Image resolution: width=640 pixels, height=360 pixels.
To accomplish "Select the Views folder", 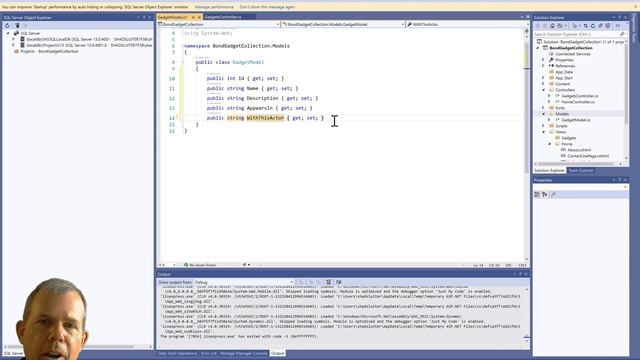I will tap(557, 132).
